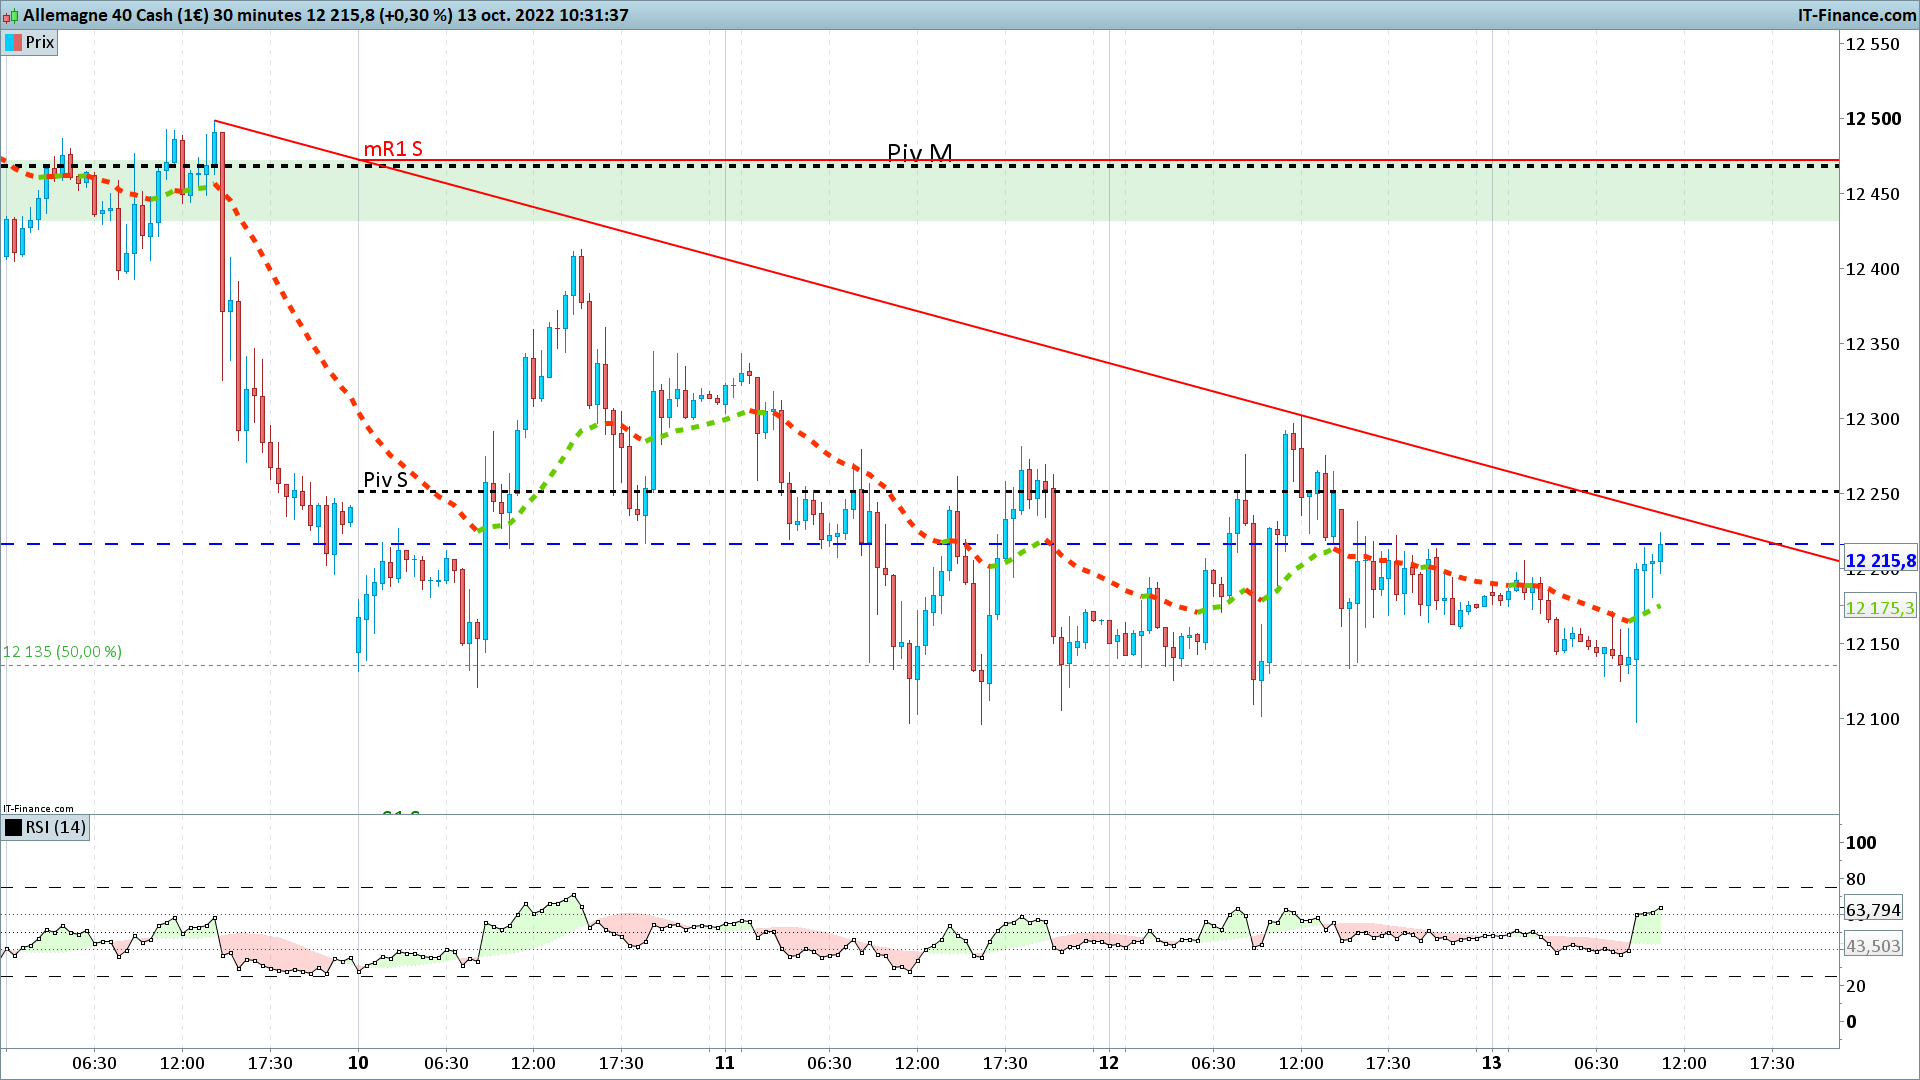Click date marker 13 on time axis
The image size is (1920, 1080).
point(1492,1063)
